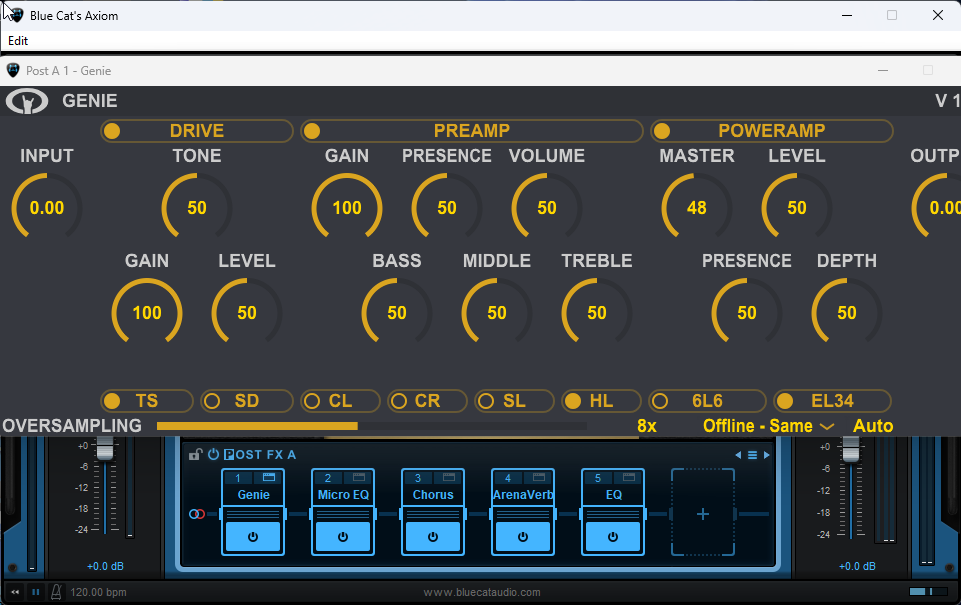The width and height of the screenshot is (961, 605).
Task: Bypass the EQ pedal footswitch
Action: click(613, 537)
